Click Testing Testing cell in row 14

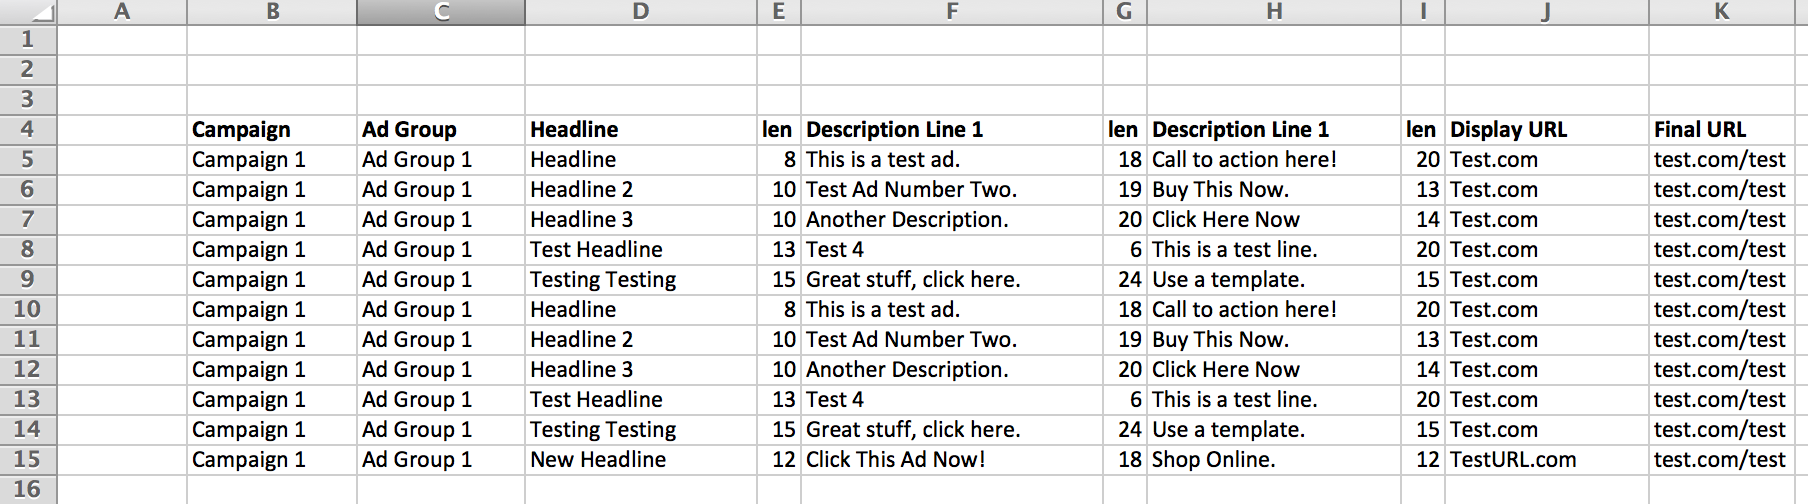pos(641,429)
